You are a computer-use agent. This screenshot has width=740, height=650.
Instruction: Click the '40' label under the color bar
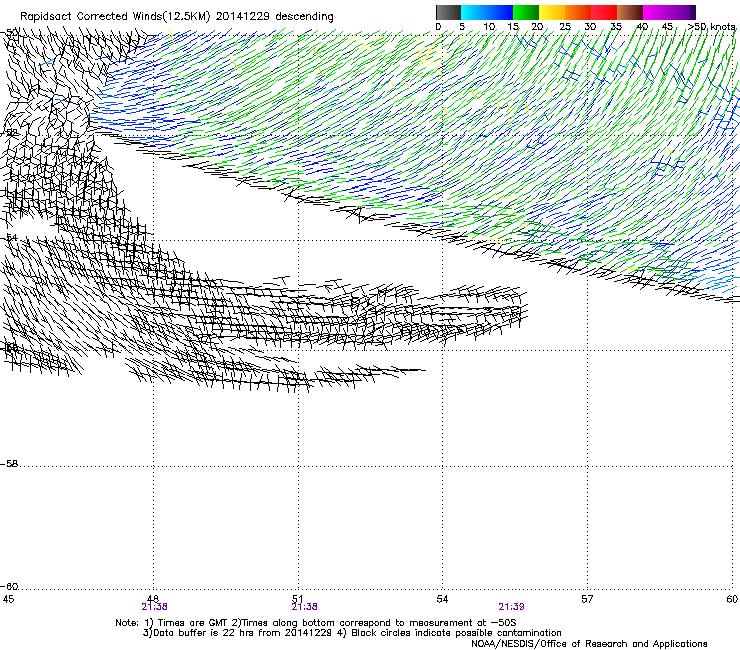point(642,27)
